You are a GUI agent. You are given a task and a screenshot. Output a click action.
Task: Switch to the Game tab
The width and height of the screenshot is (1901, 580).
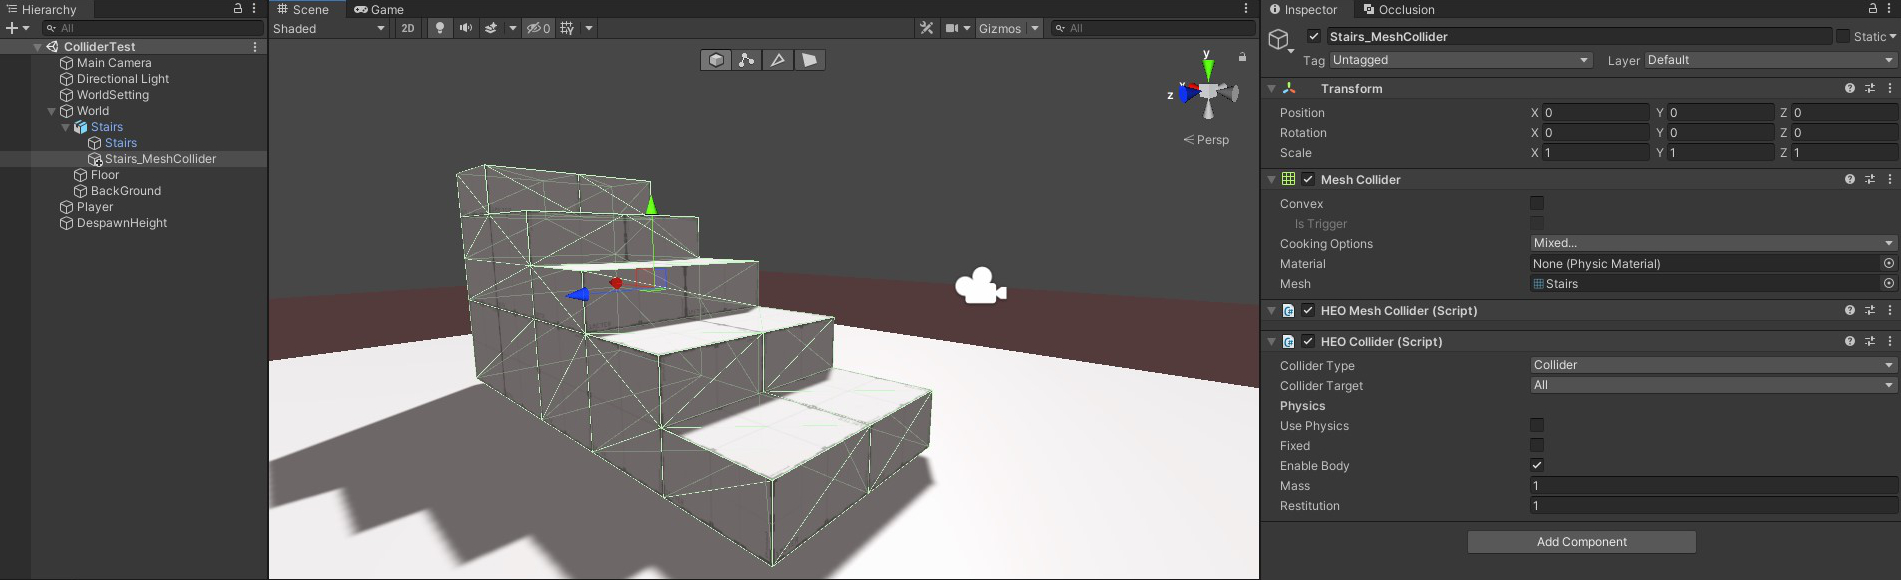(379, 9)
